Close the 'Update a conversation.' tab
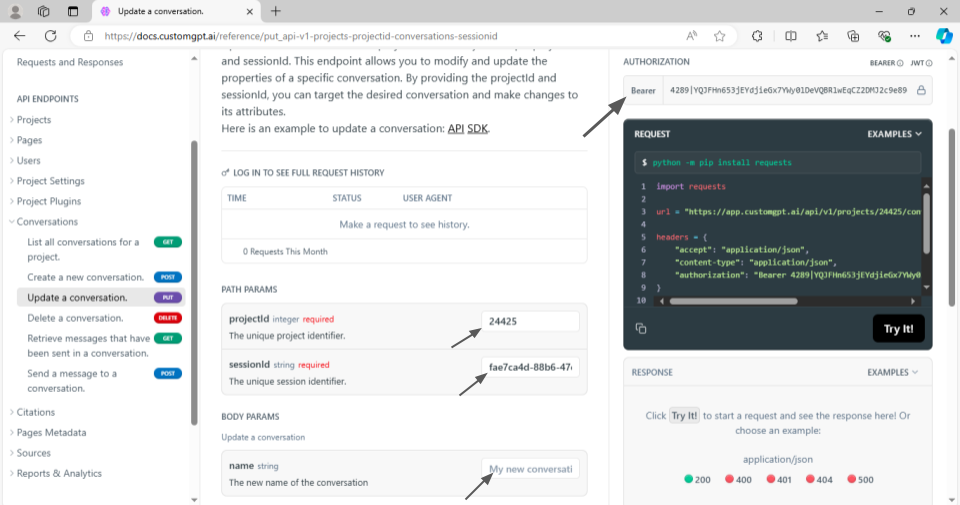This screenshot has width=960, height=505. [250, 12]
